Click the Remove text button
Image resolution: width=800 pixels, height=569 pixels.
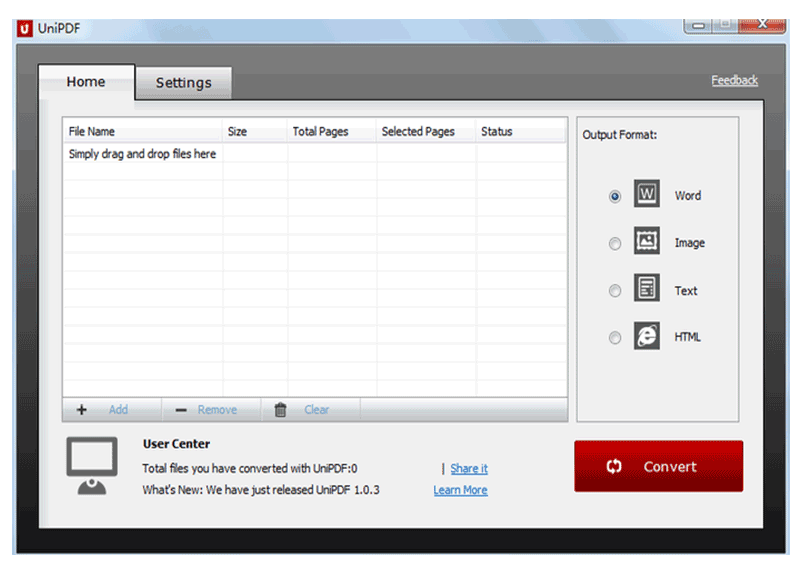(217, 410)
